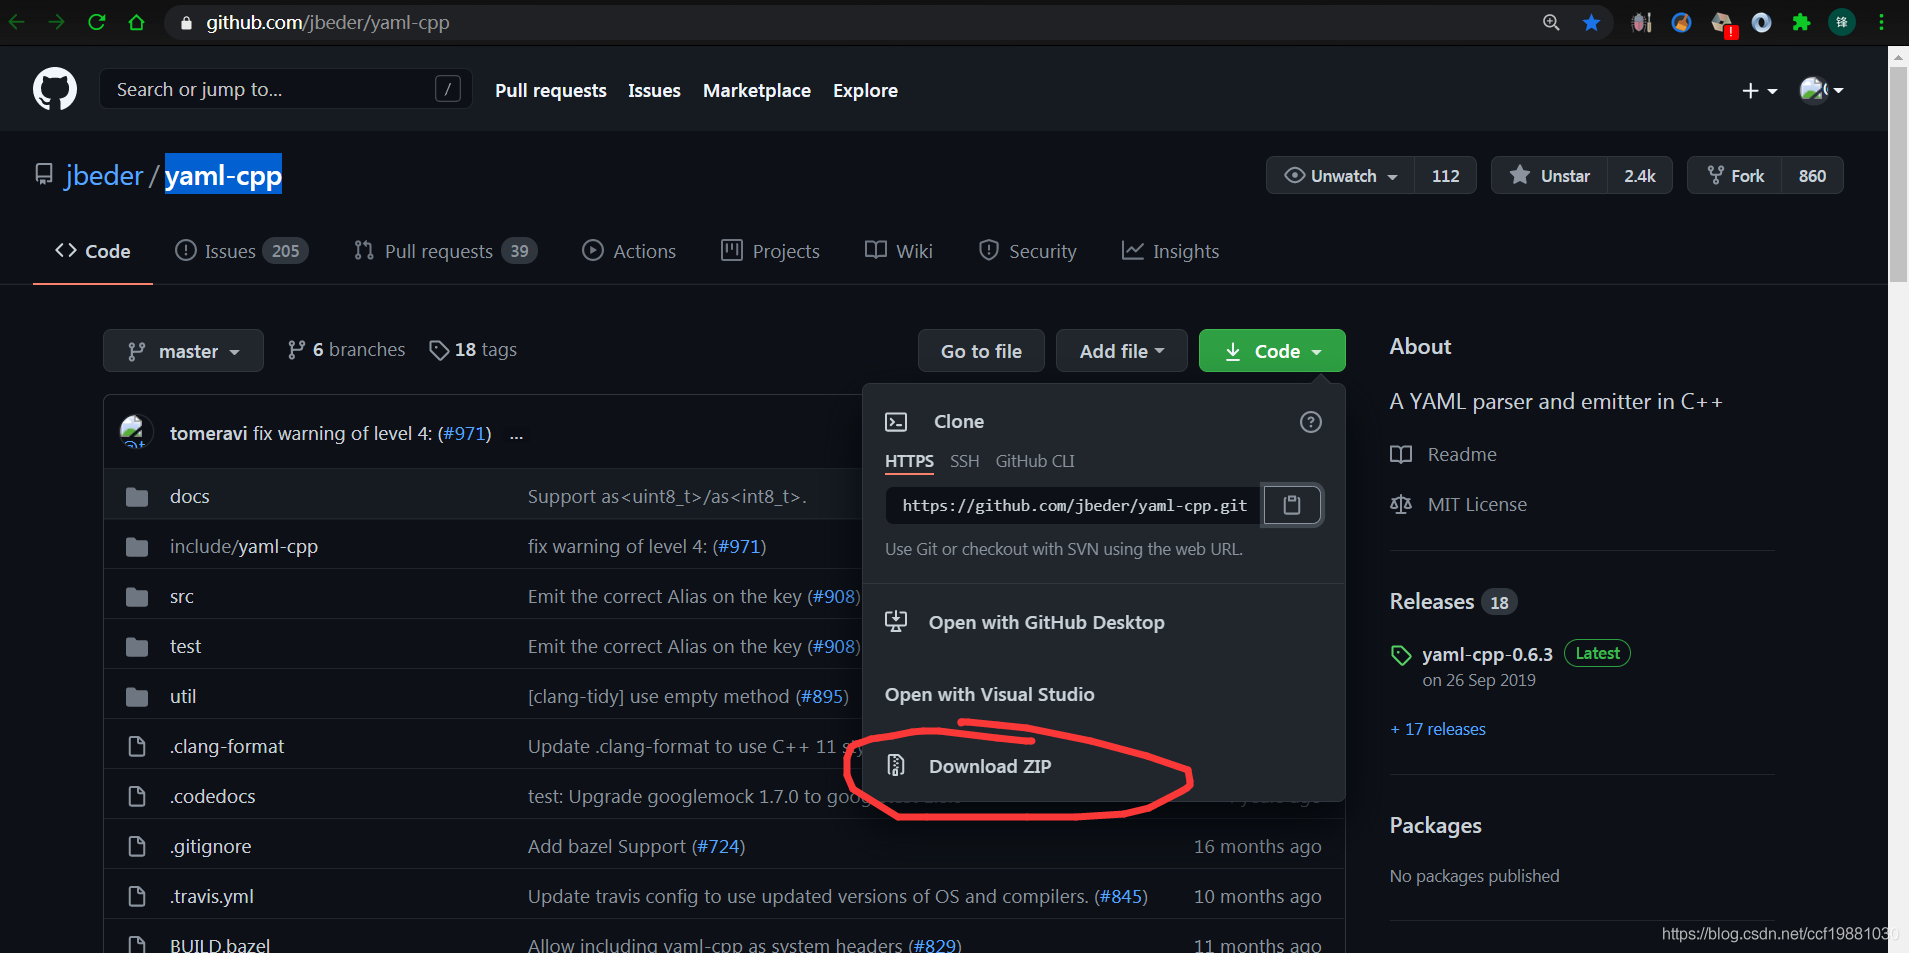Viewport: 1909px width, 953px height.
Task: Open the plus create-new dropdown
Action: [1759, 91]
